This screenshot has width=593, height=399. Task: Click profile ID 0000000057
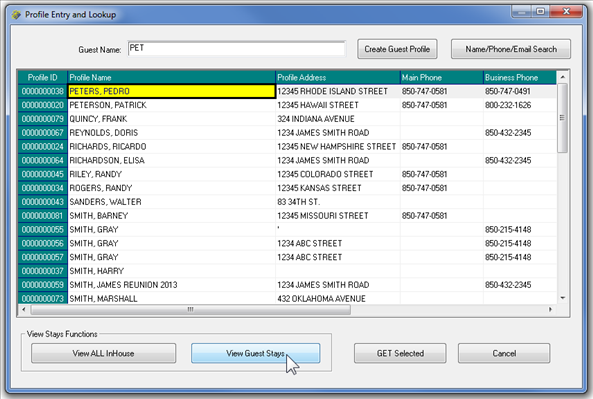pyautogui.click(x=43, y=257)
